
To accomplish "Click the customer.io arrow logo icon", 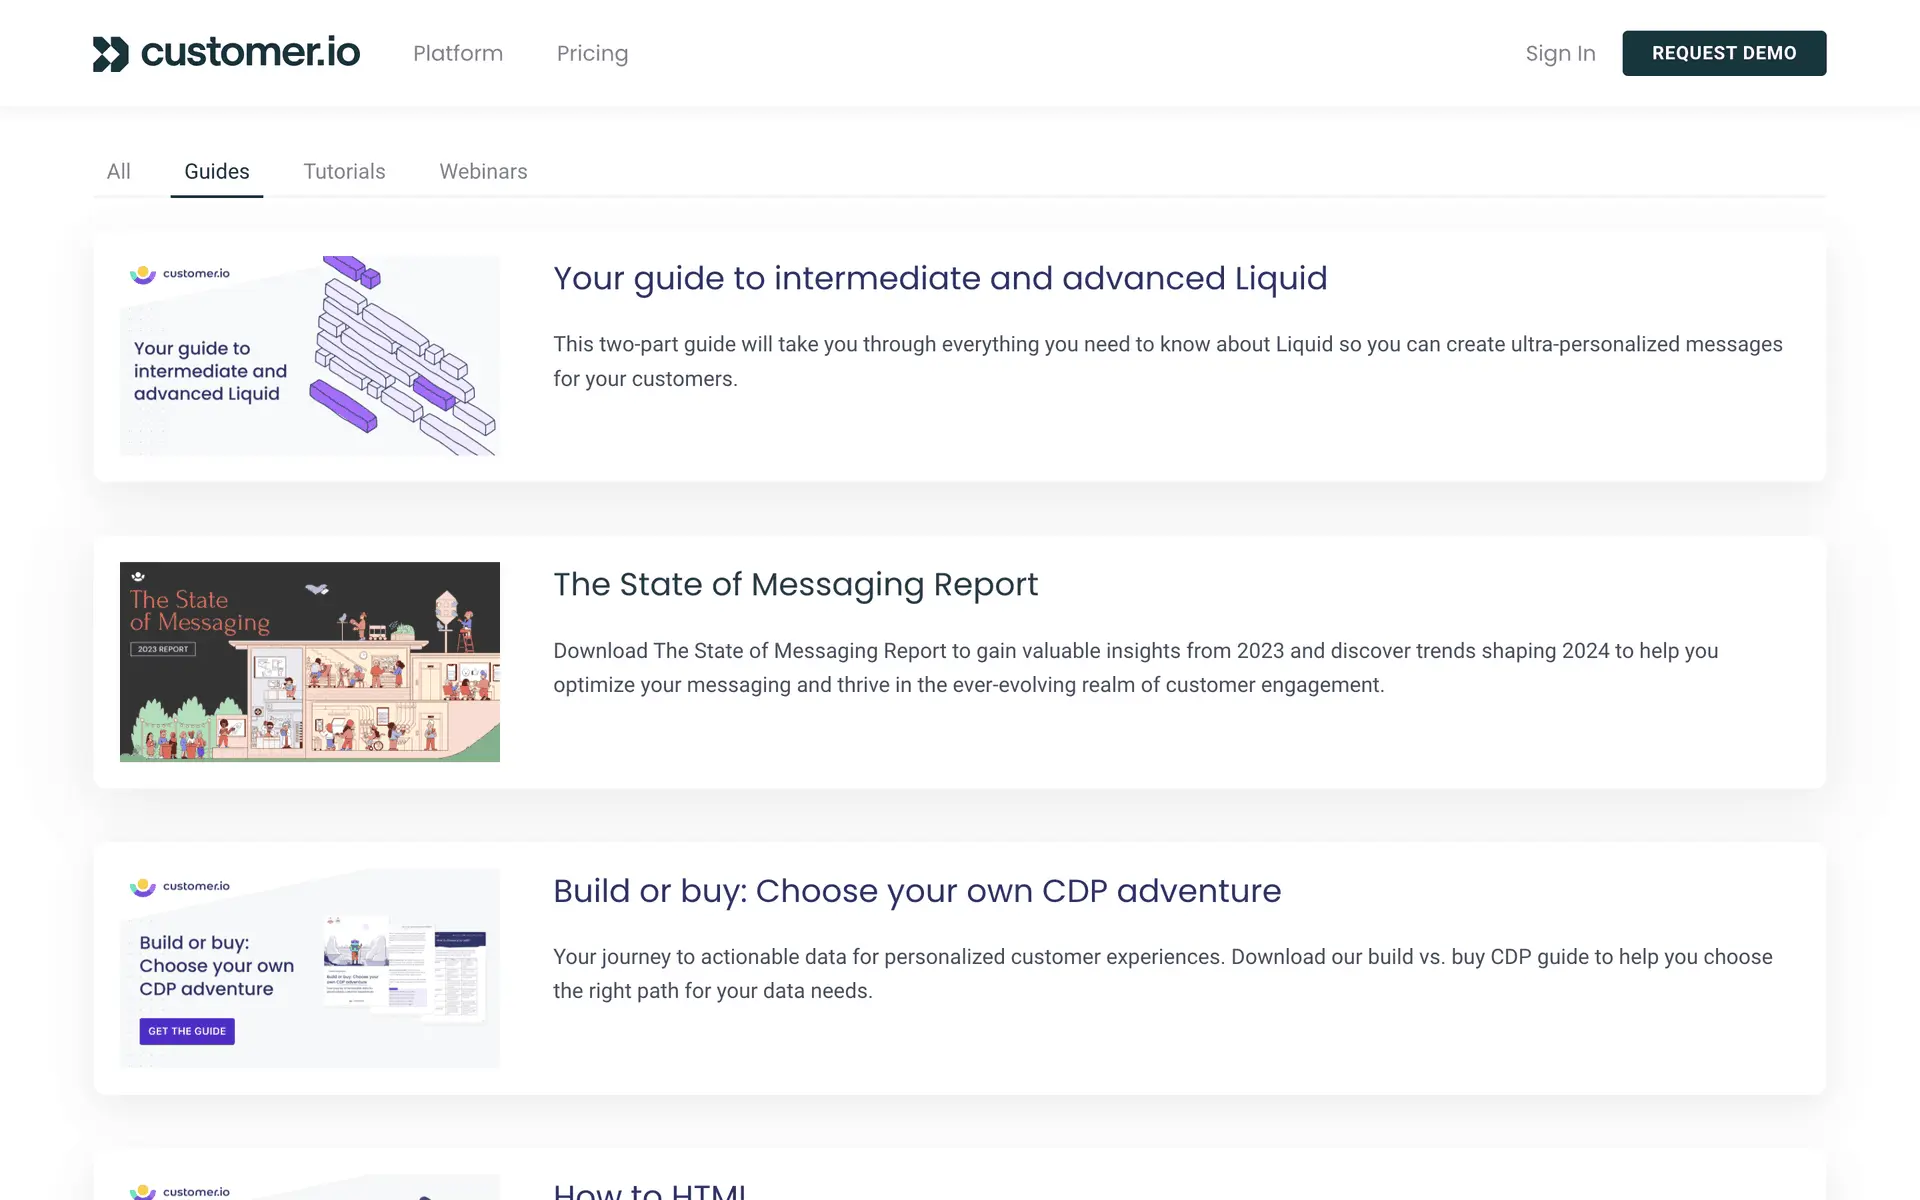I will click(111, 54).
